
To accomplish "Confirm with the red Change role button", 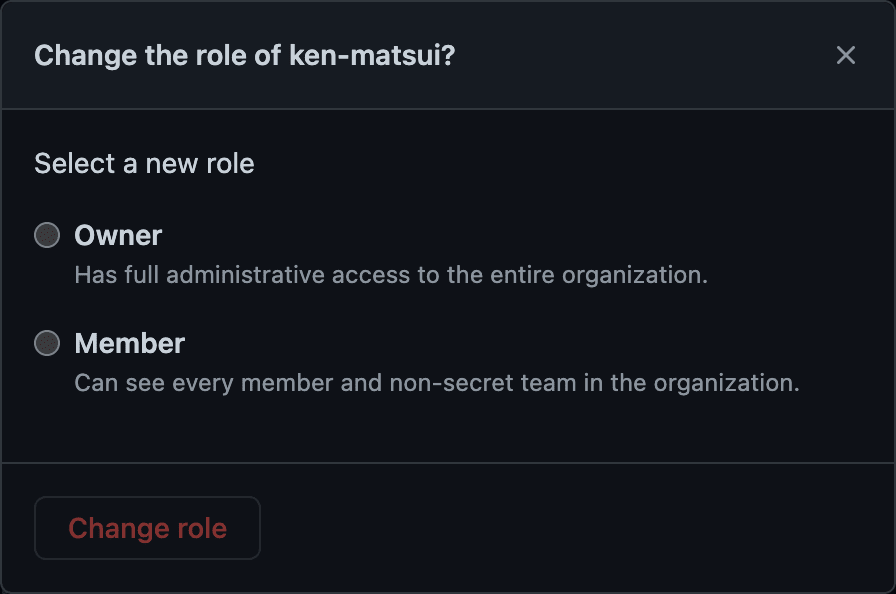I will [x=147, y=528].
